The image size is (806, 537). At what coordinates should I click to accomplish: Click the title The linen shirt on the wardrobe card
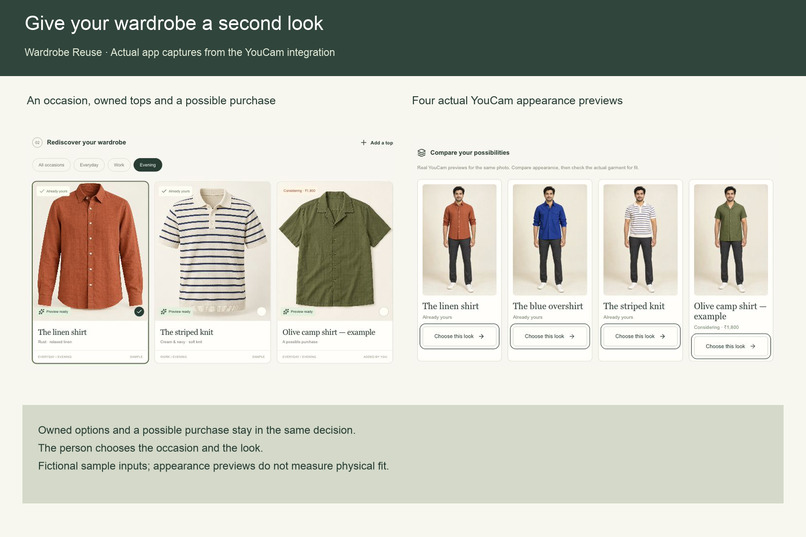(x=62, y=332)
